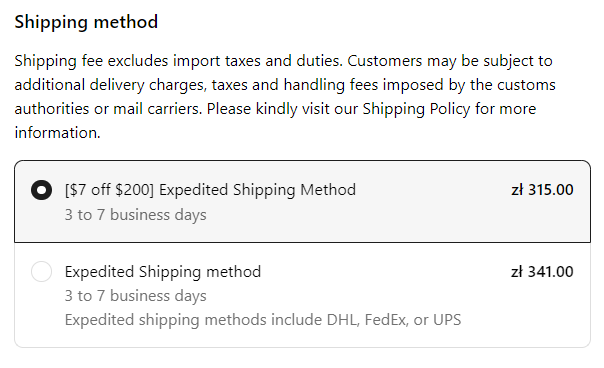This screenshot has height=368, width=604.
Task: Choose the "Expedited Shipping method" option label
Action: 163,272
